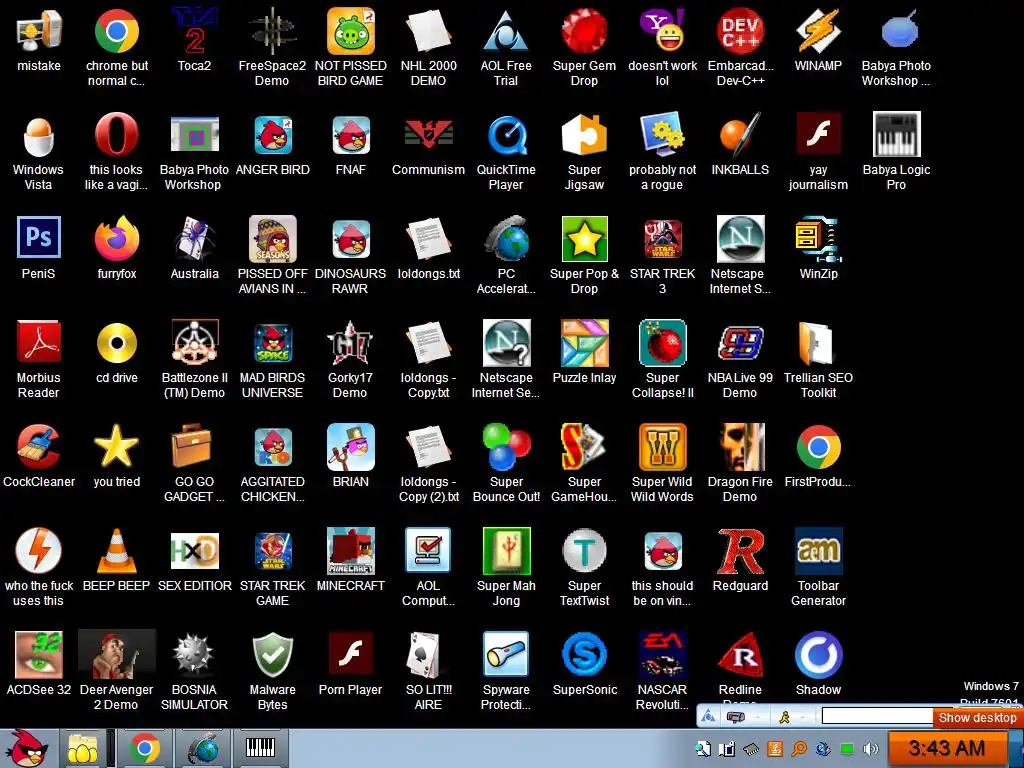Image resolution: width=1024 pixels, height=768 pixels.
Task: Open the loldongs.txt file
Action: point(428,239)
